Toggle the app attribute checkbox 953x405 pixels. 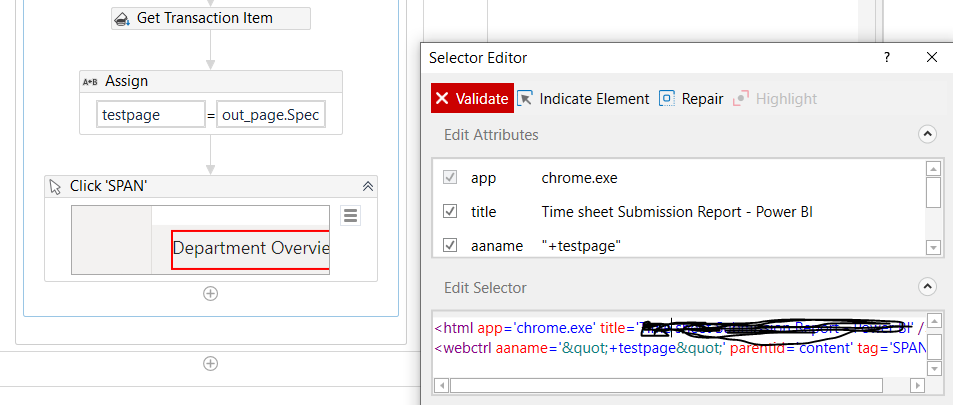(x=450, y=178)
